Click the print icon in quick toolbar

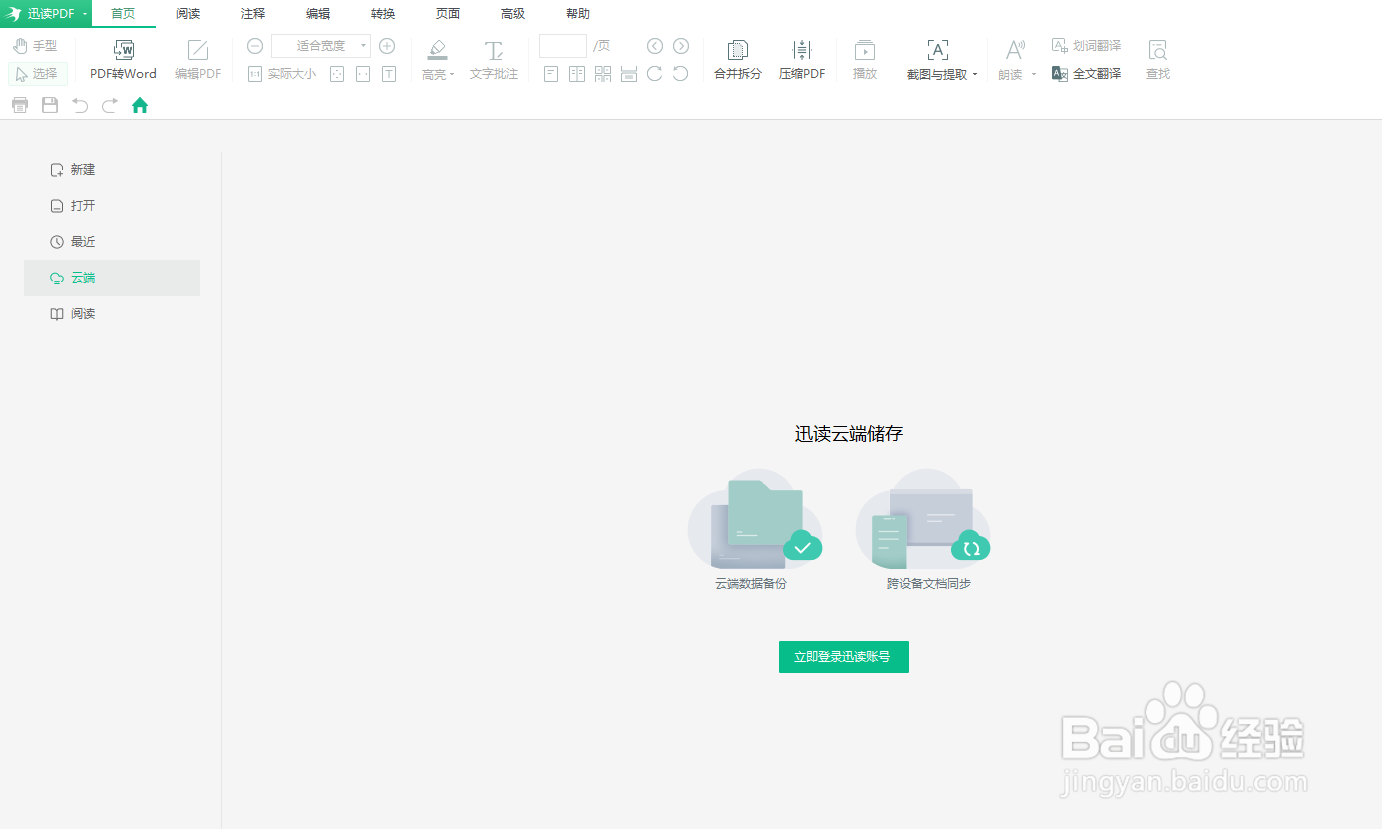tap(20, 105)
